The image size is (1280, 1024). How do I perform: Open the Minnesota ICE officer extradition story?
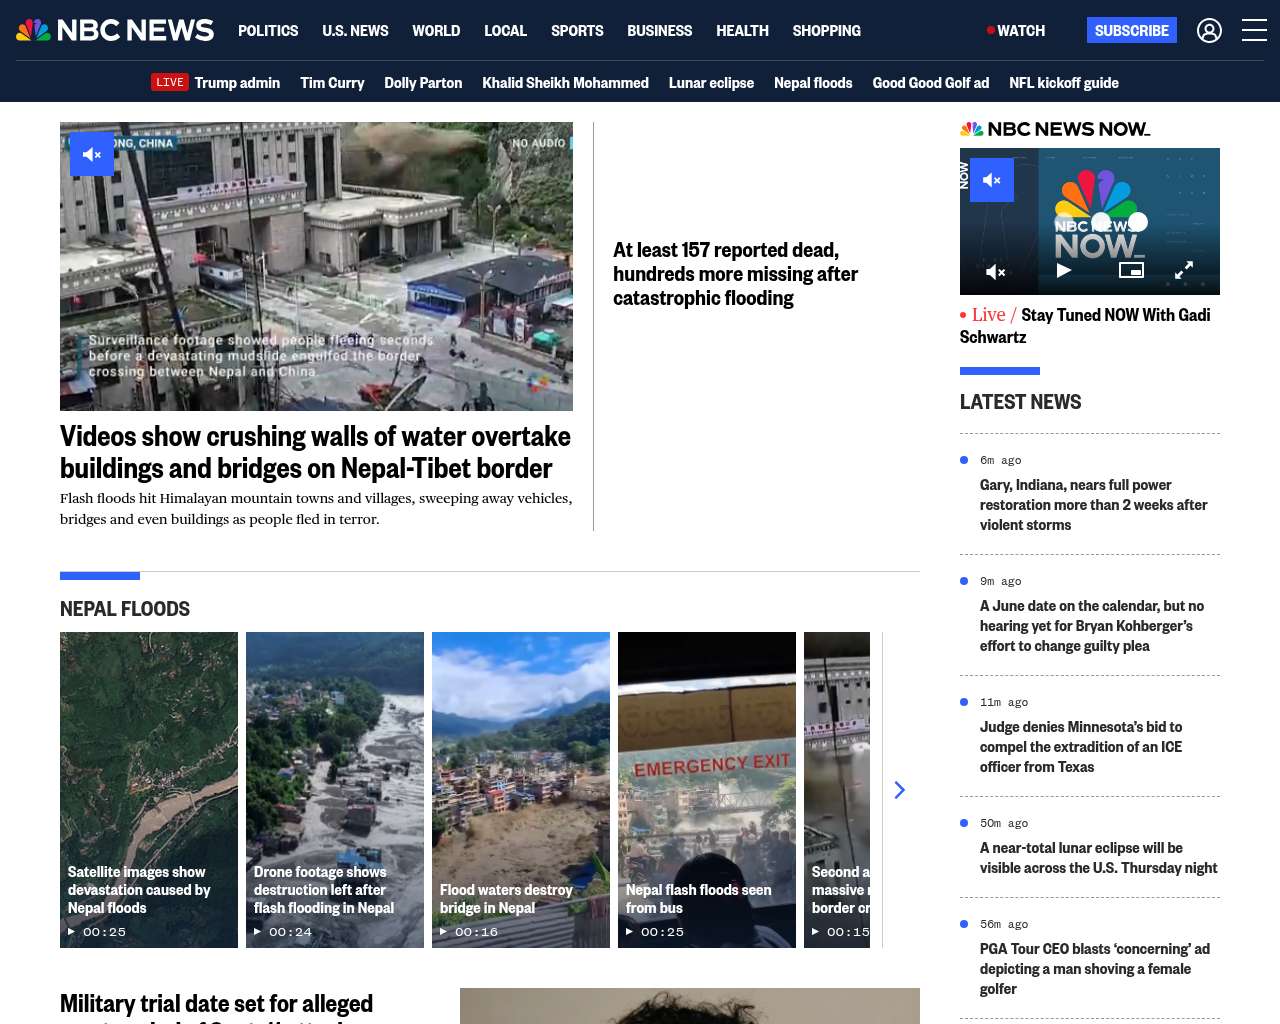tap(1081, 747)
